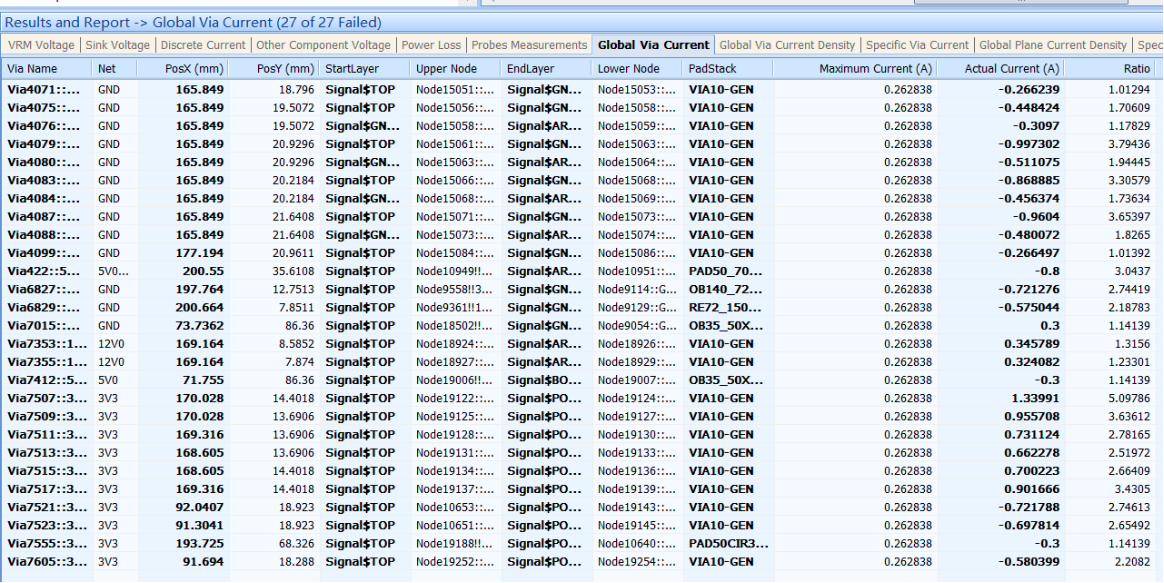The width and height of the screenshot is (1164, 583).
Task: Click the PosX (mm) column header
Action: (183, 68)
